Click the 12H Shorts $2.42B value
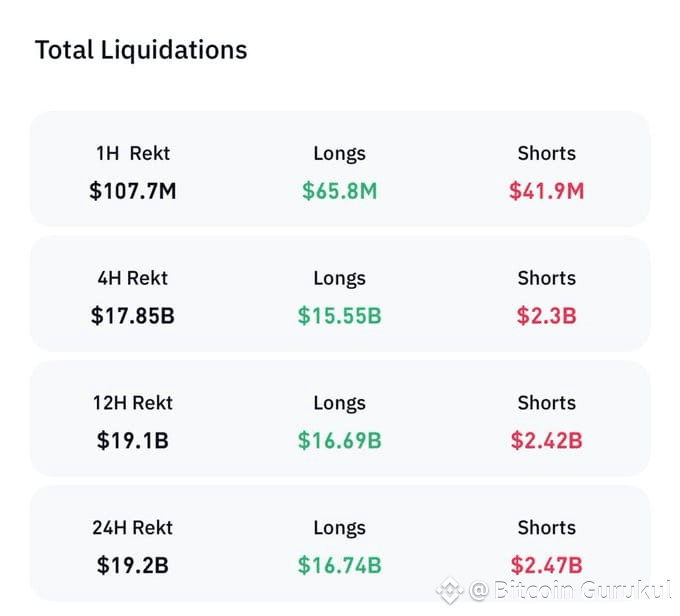This screenshot has height=616, width=680. click(546, 440)
